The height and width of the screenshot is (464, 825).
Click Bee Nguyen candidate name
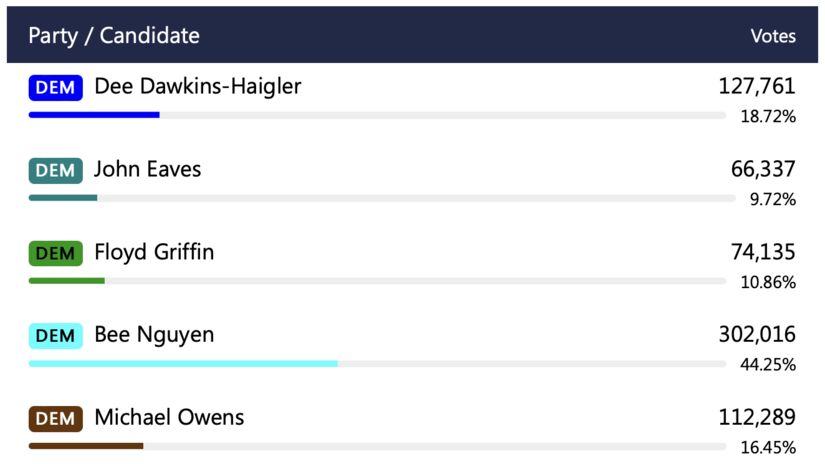coord(154,335)
